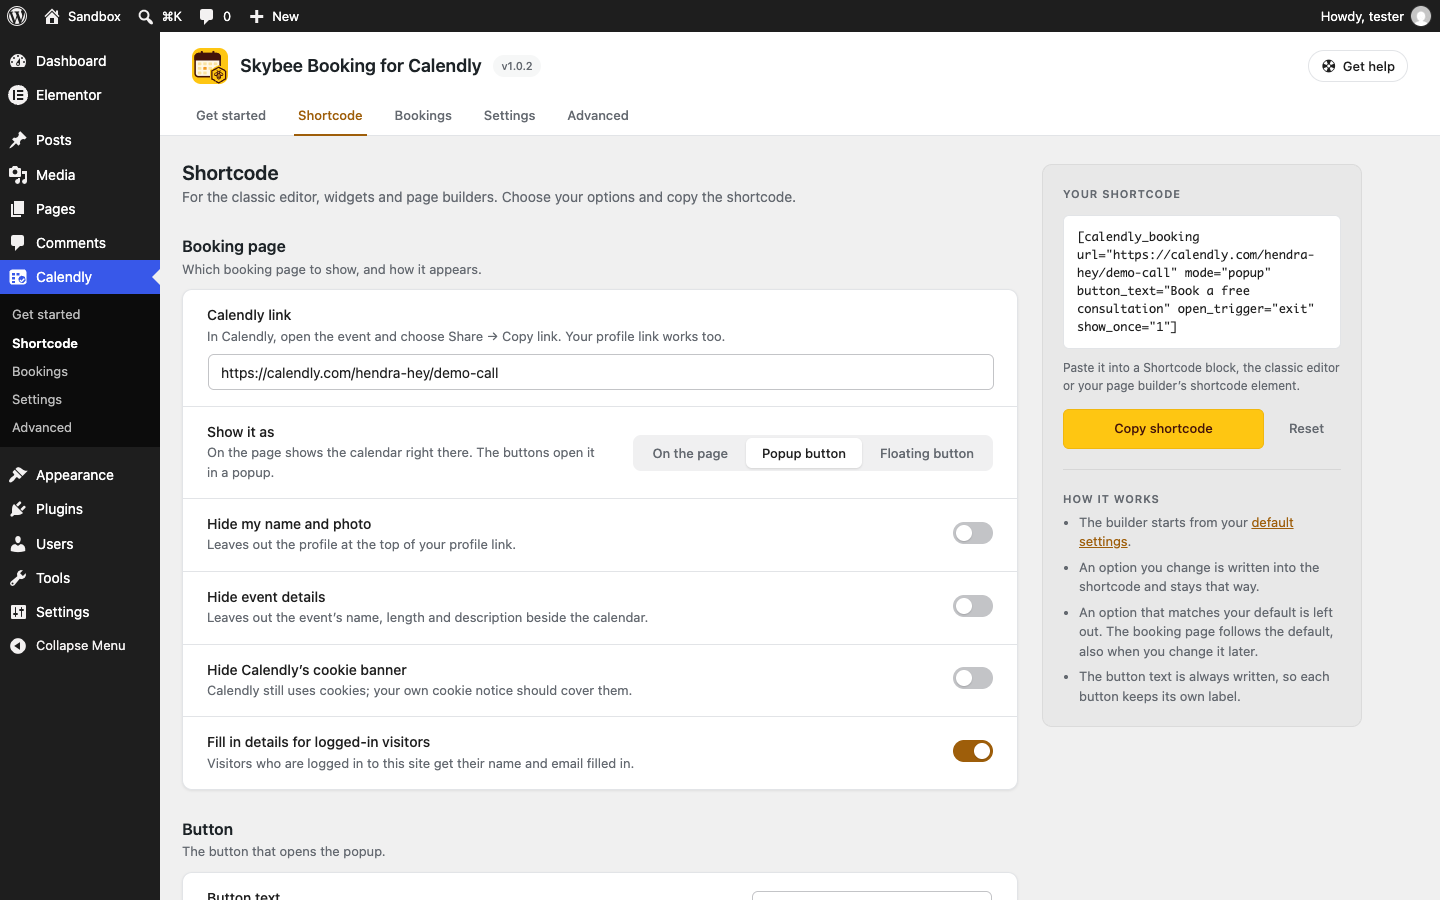The width and height of the screenshot is (1440, 900).
Task: Open Media library in sidebar
Action: click(80, 175)
